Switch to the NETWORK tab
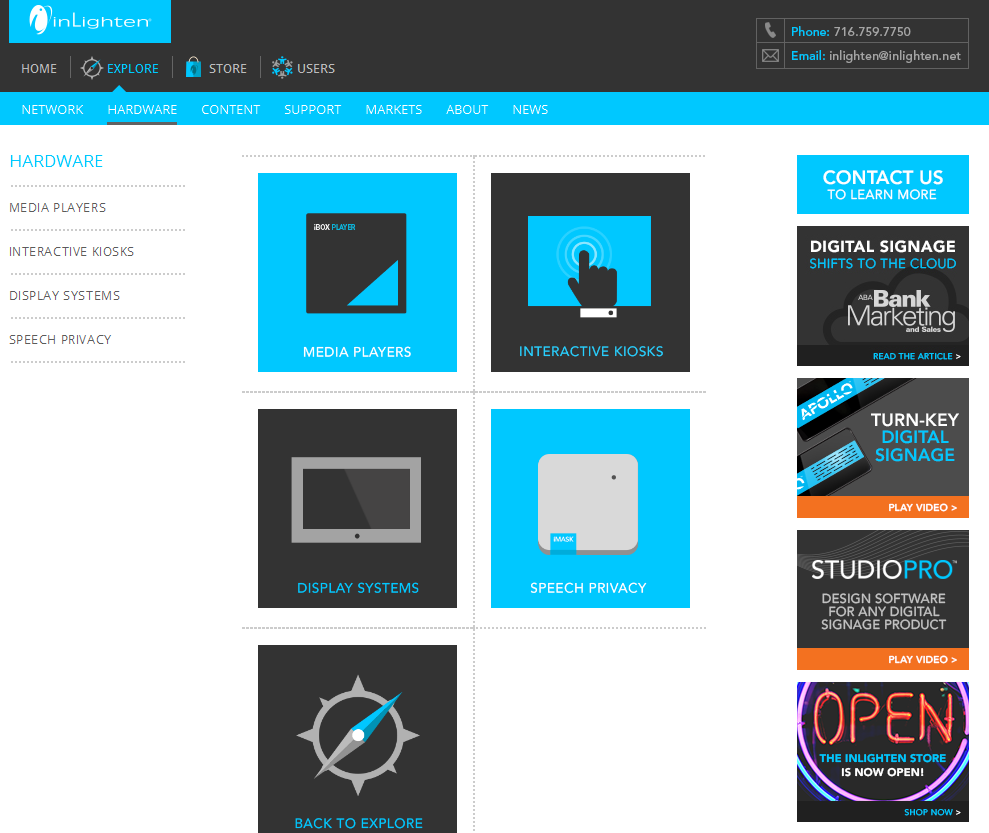This screenshot has width=989, height=833. pos(52,110)
